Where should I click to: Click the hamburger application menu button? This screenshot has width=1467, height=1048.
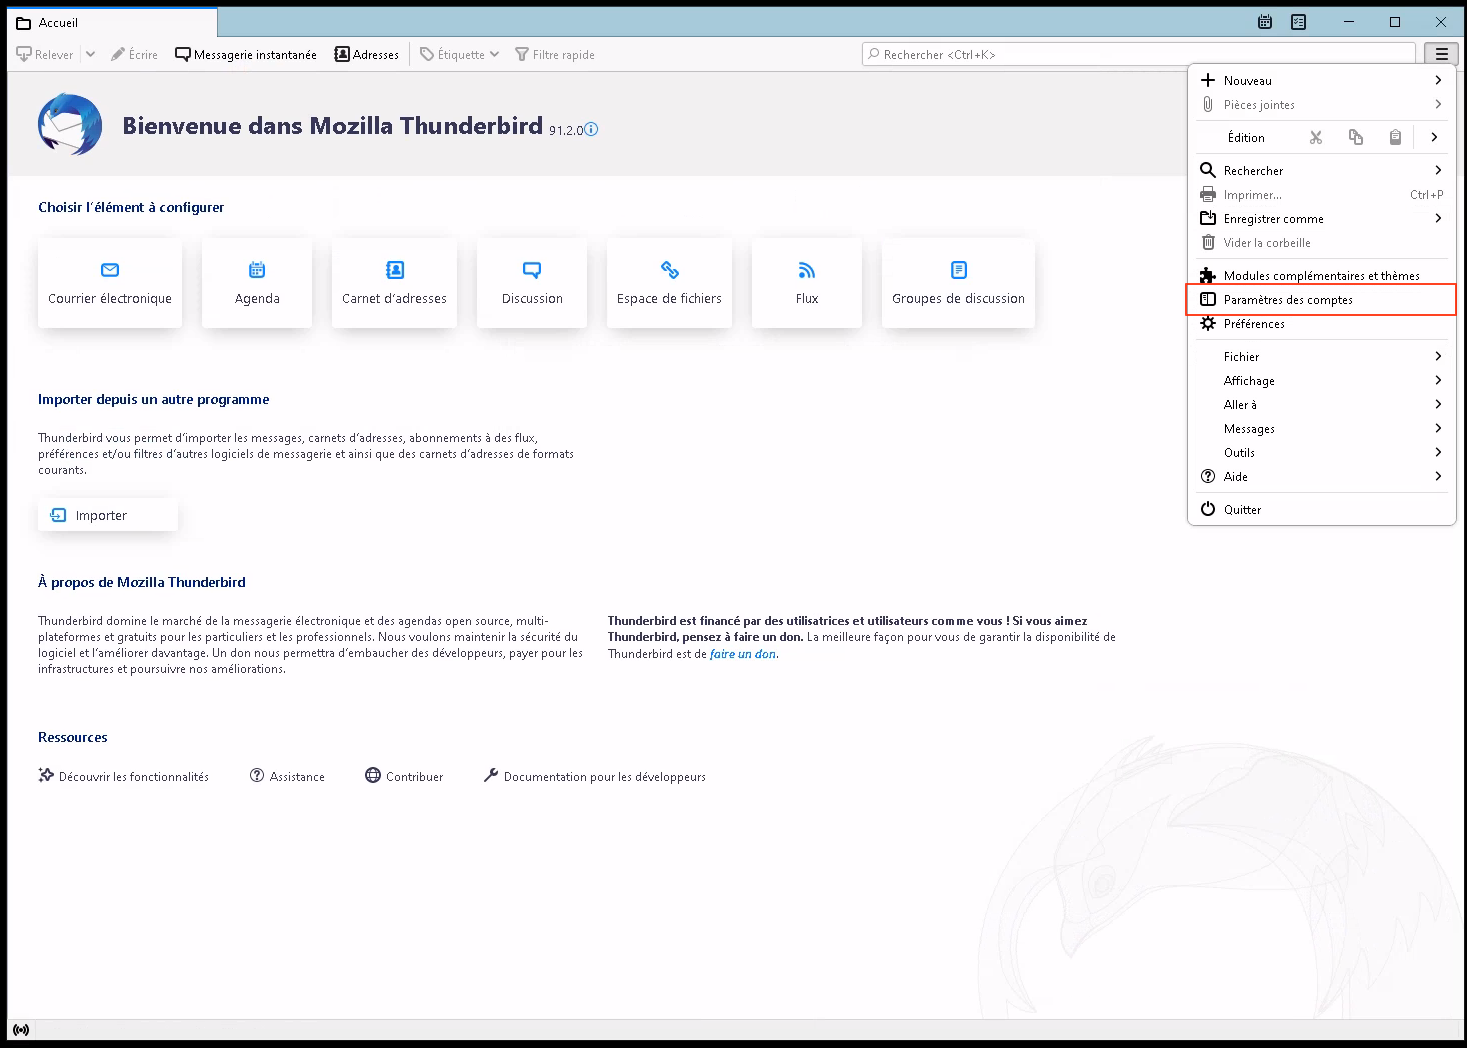tap(1441, 54)
